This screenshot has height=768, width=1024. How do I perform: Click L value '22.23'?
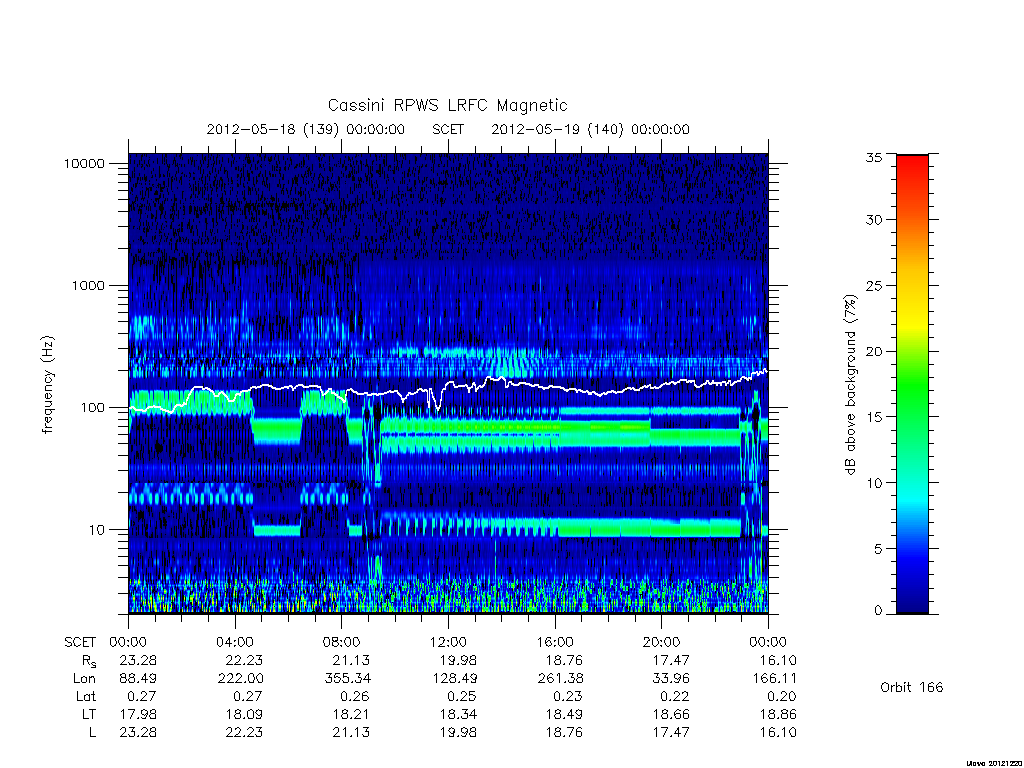(x=244, y=733)
